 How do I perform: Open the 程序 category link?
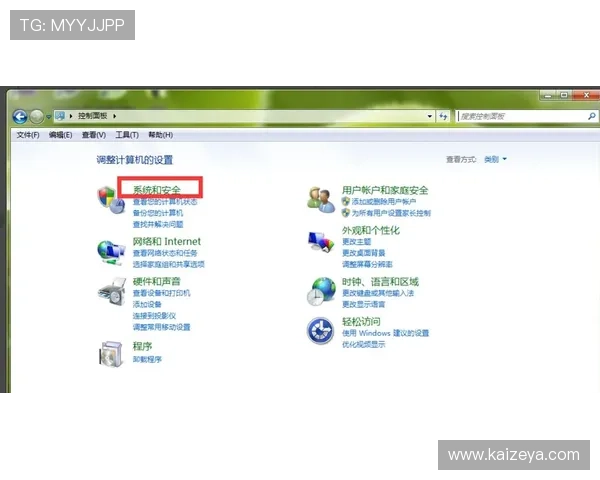pyautogui.click(x=142, y=346)
